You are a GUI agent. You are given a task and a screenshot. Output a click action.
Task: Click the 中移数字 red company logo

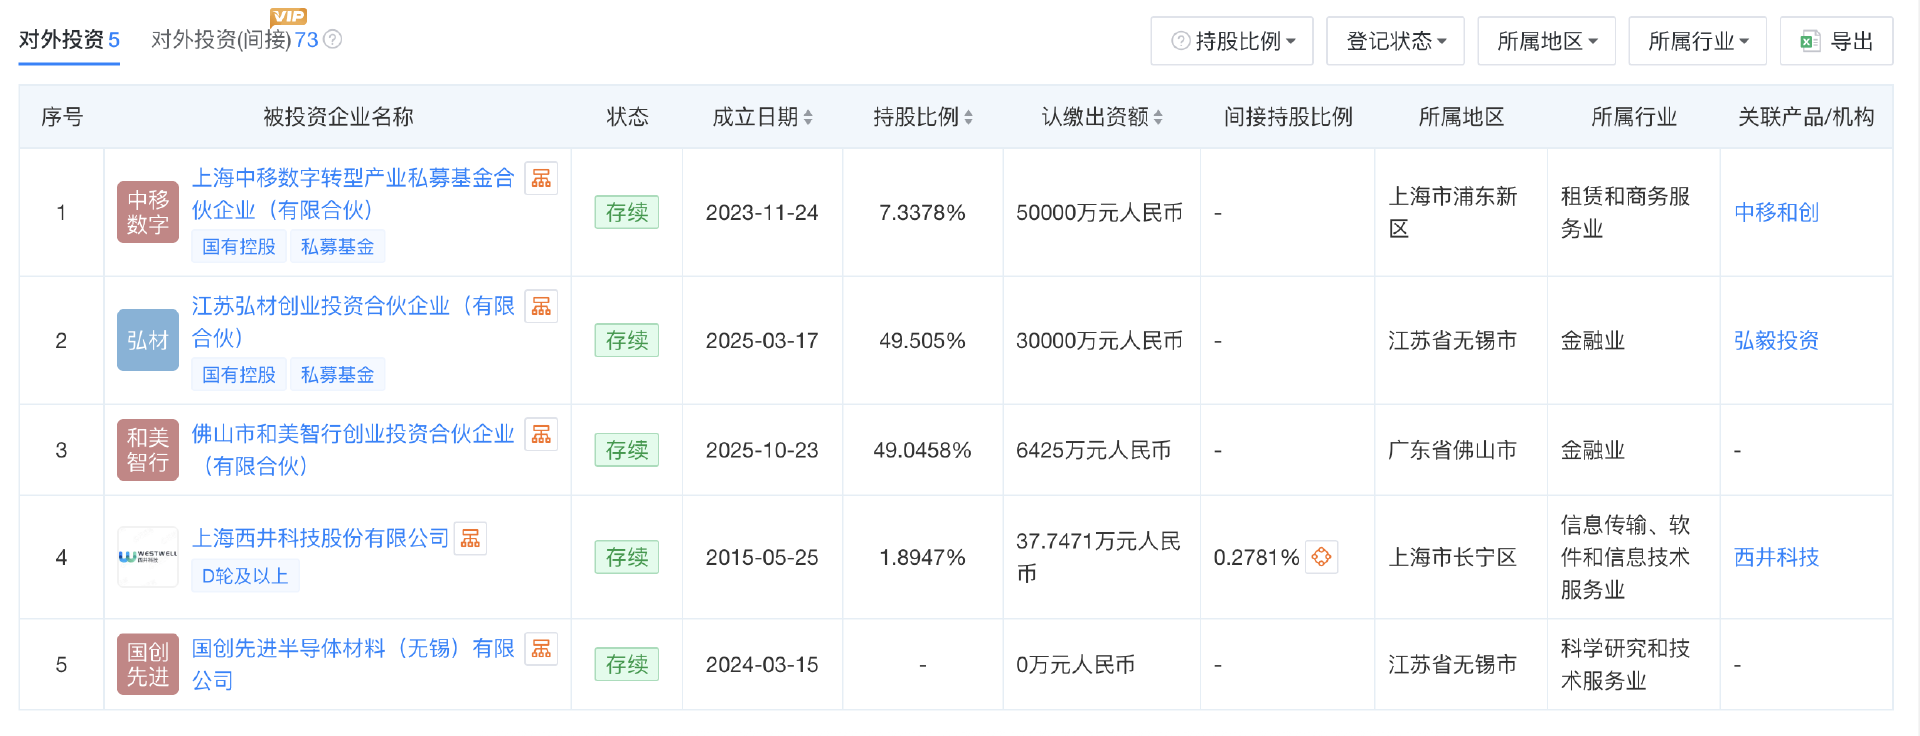[x=148, y=212]
